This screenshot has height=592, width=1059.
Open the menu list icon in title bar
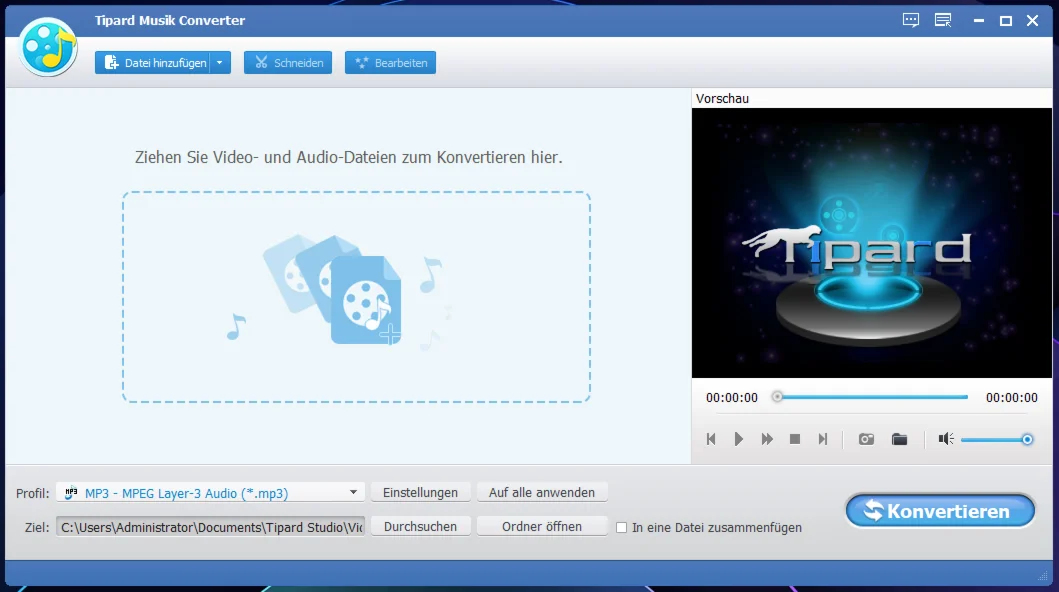942,20
